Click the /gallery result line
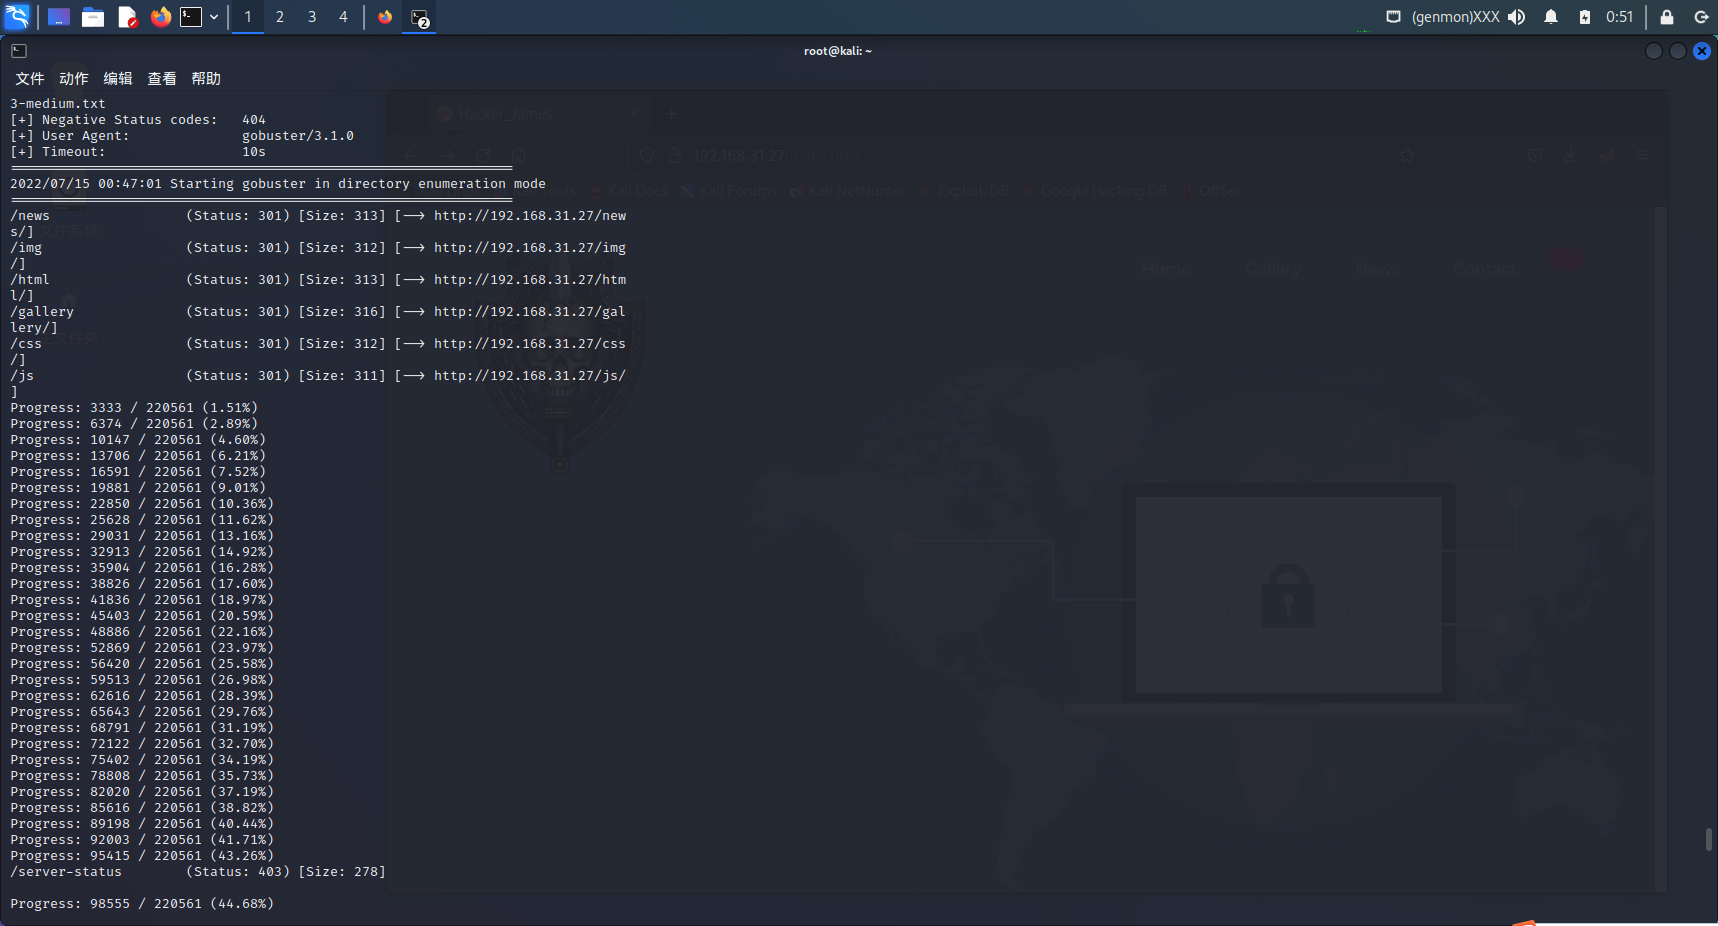Viewport: 1718px width, 926px height. click(318, 312)
